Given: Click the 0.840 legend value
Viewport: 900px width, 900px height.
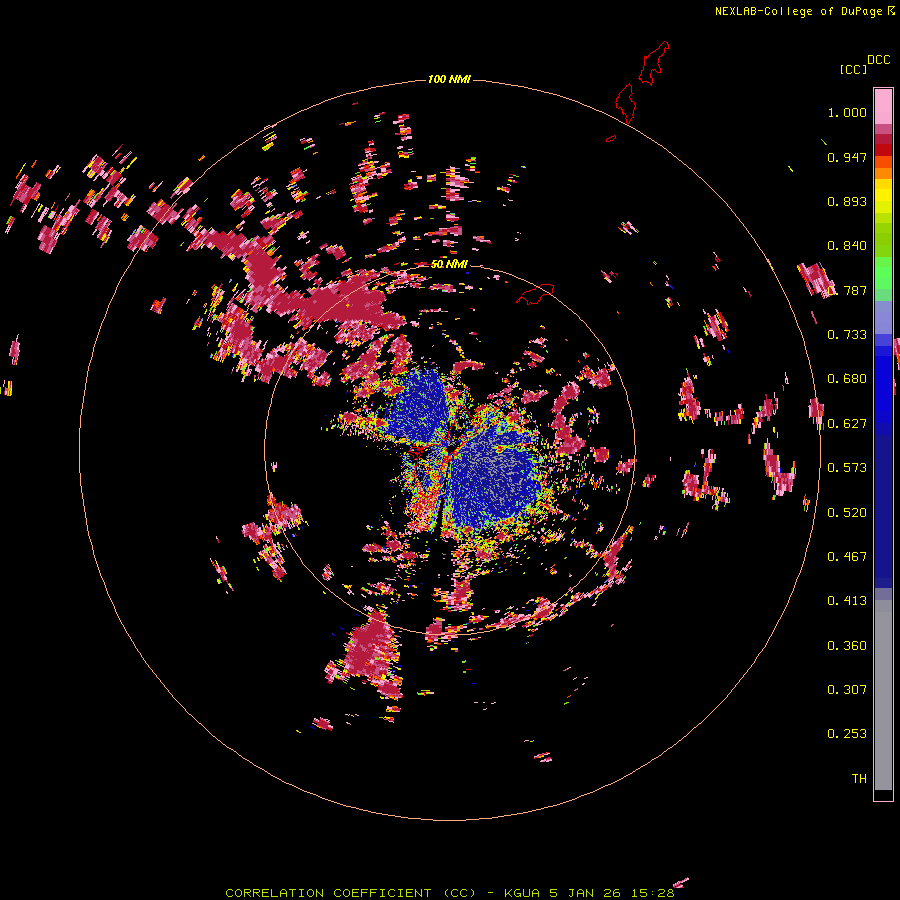Looking at the screenshot, I should (847, 246).
